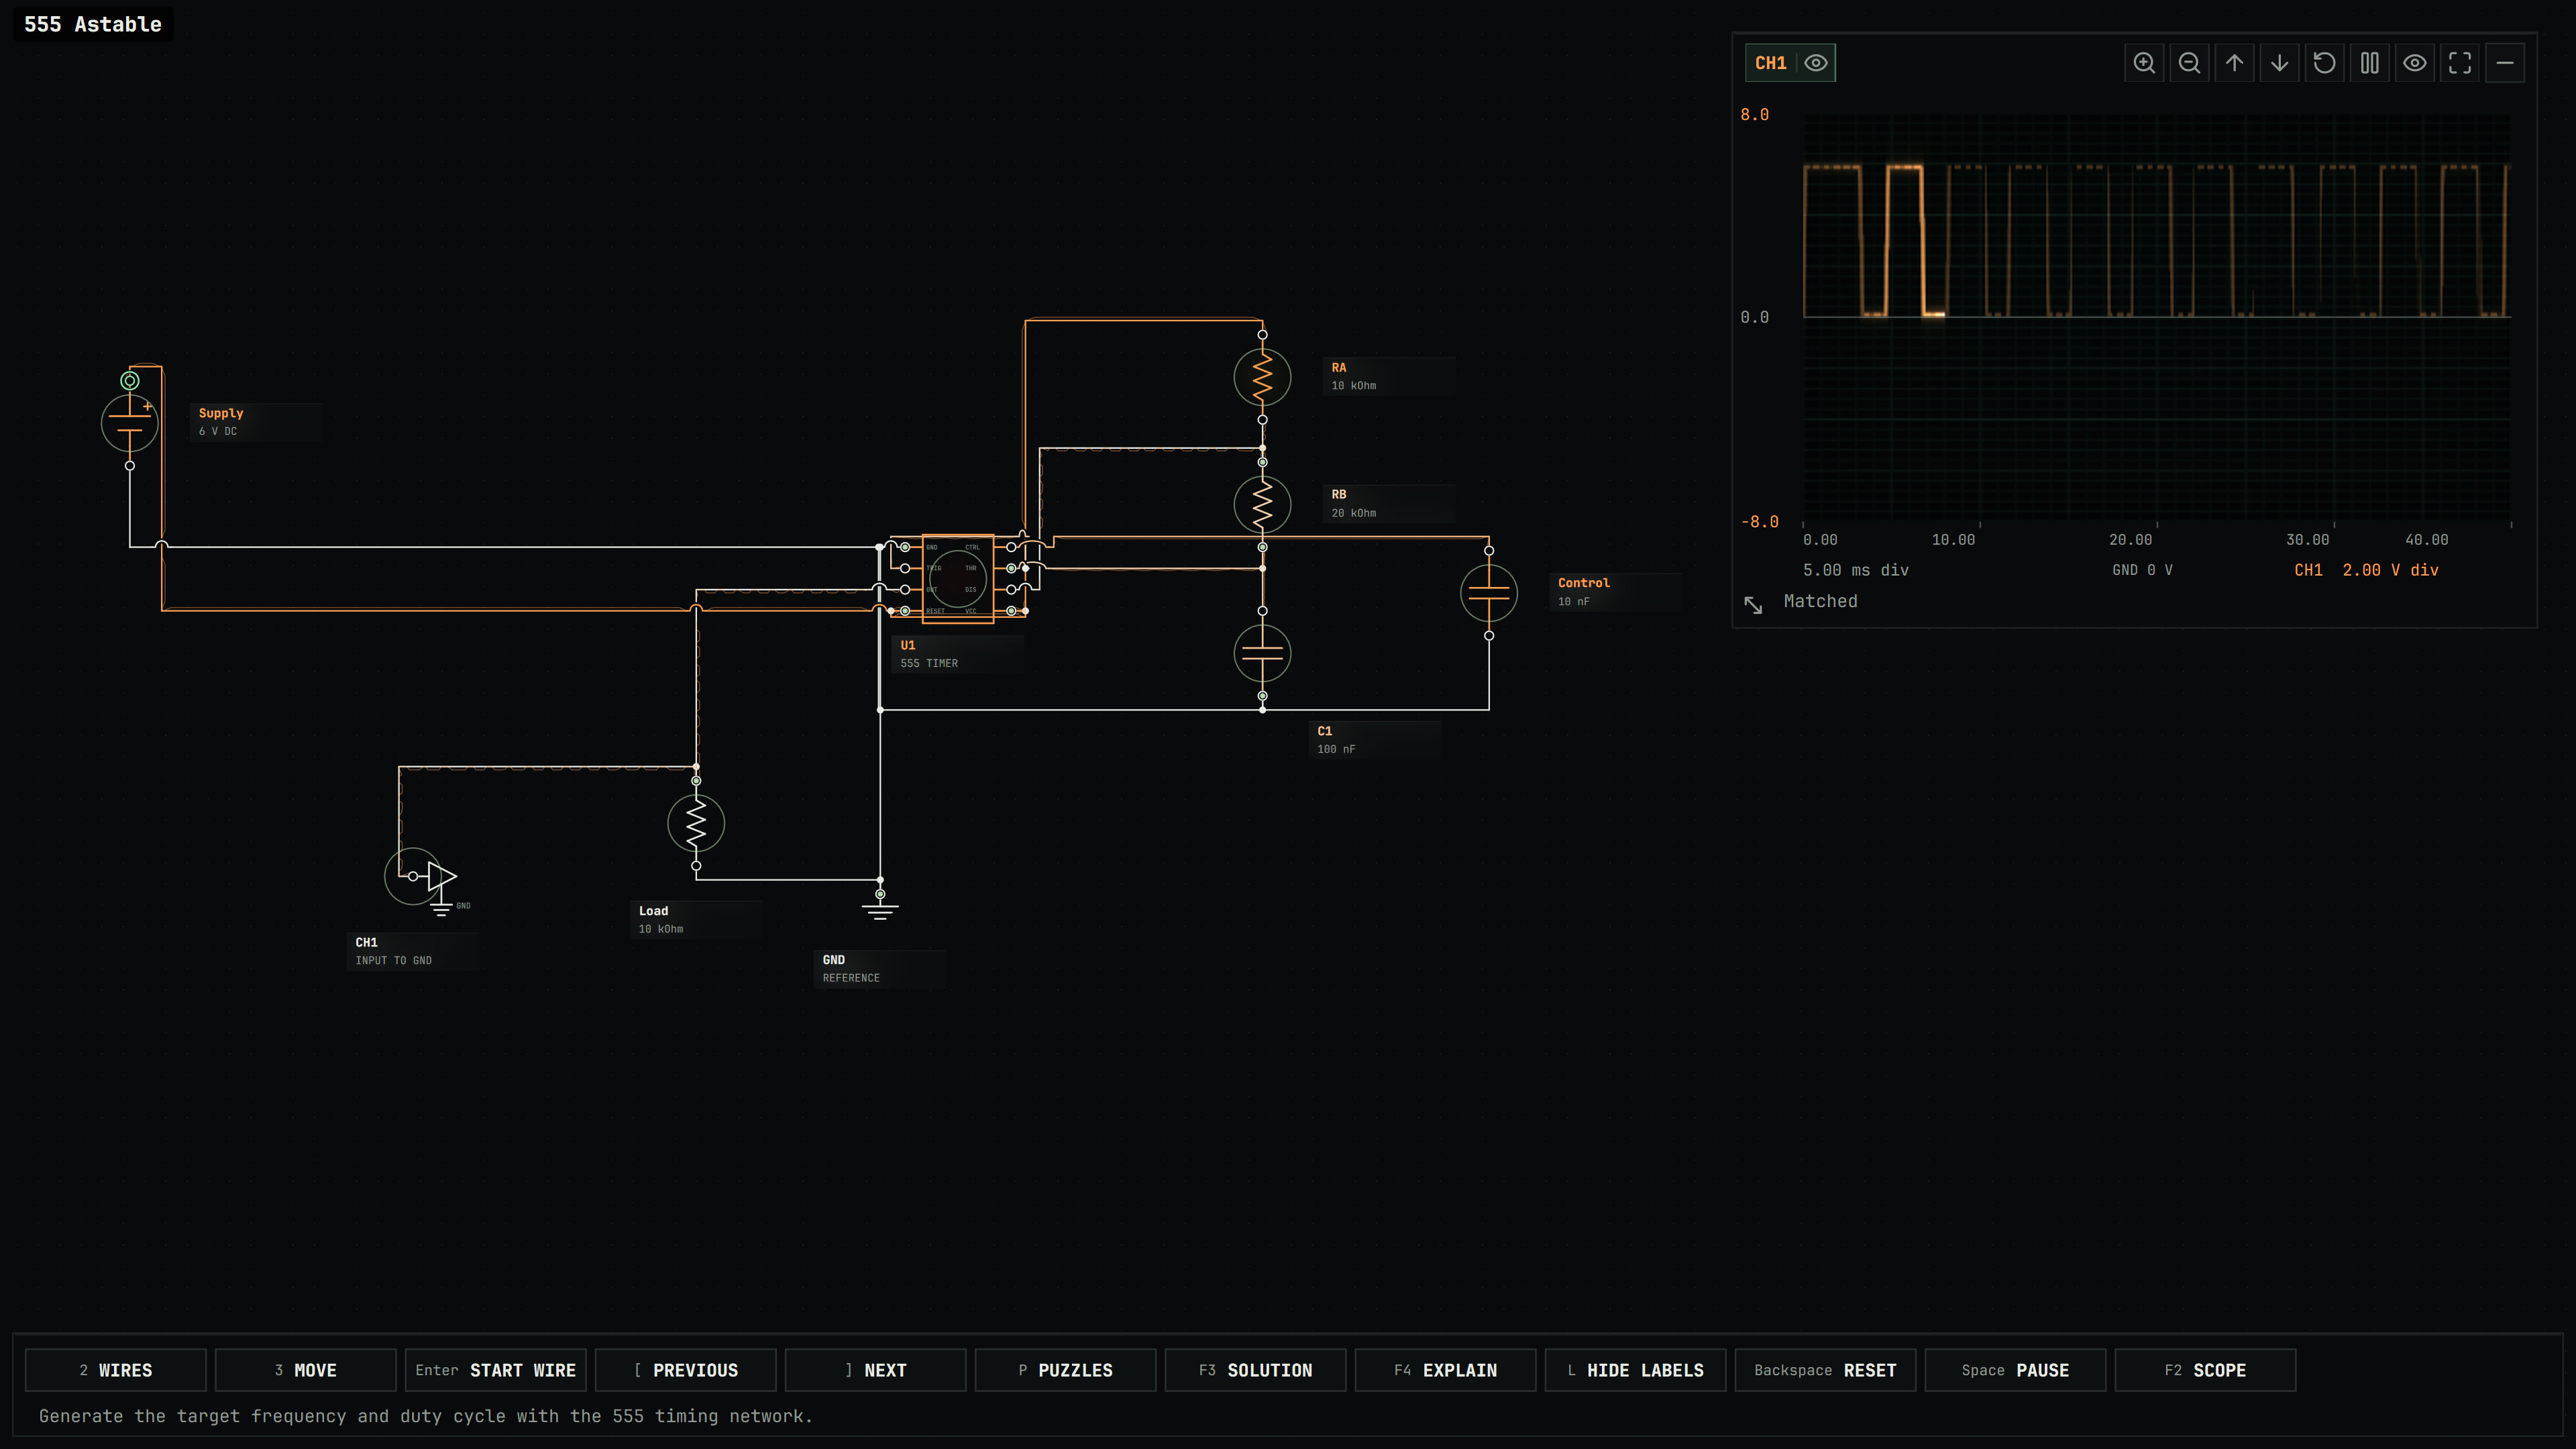2576x1449 pixels.
Task: Shift scope trace downward with down arrow
Action: click(x=2279, y=63)
